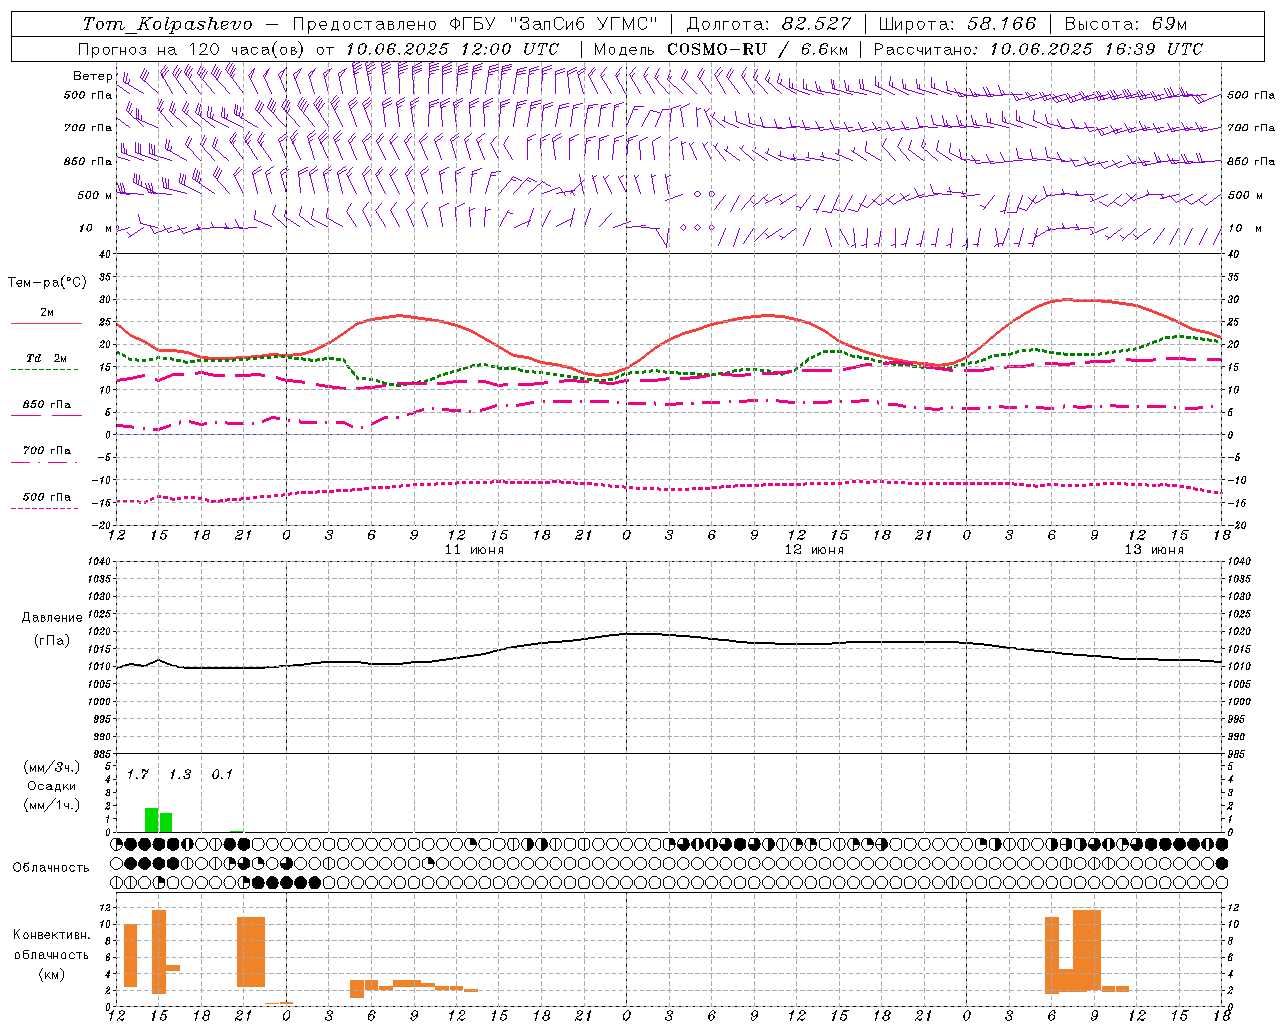Viewport: 1280px width, 1024px height.
Task: Click the 'Высота: 69м' header value
Action: coord(1126,24)
